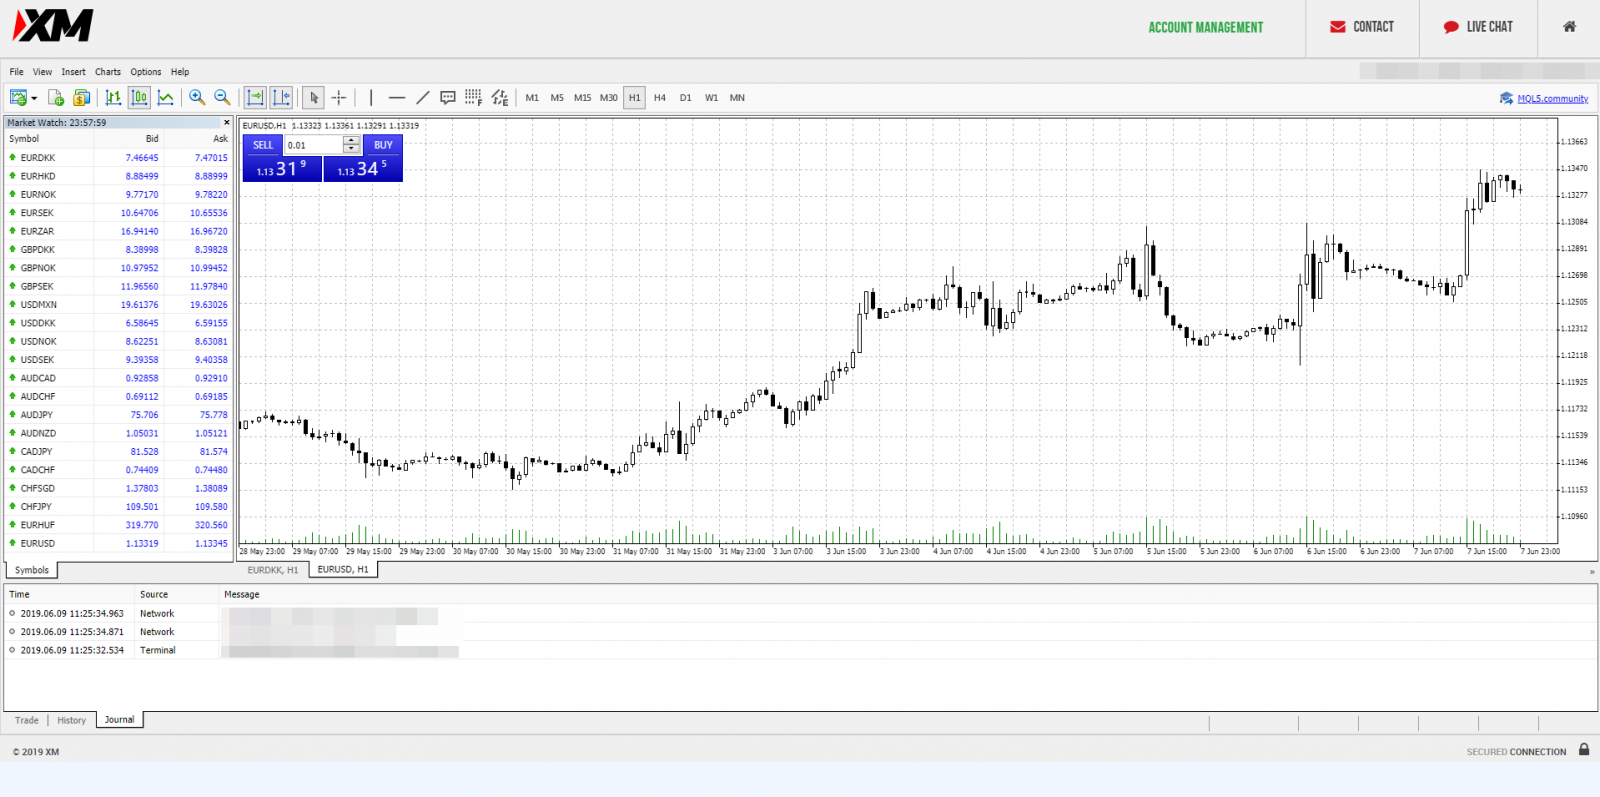Select the vertical line drawing tool

click(371, 97)
